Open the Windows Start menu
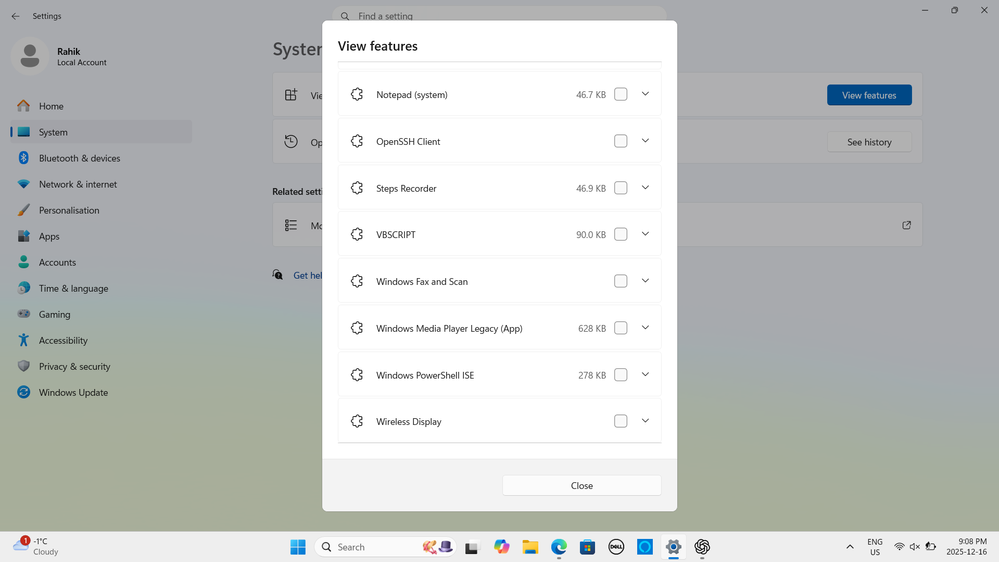Image resolution: width=999 pixels, height=562 pixels. click(x=298, y=547)
